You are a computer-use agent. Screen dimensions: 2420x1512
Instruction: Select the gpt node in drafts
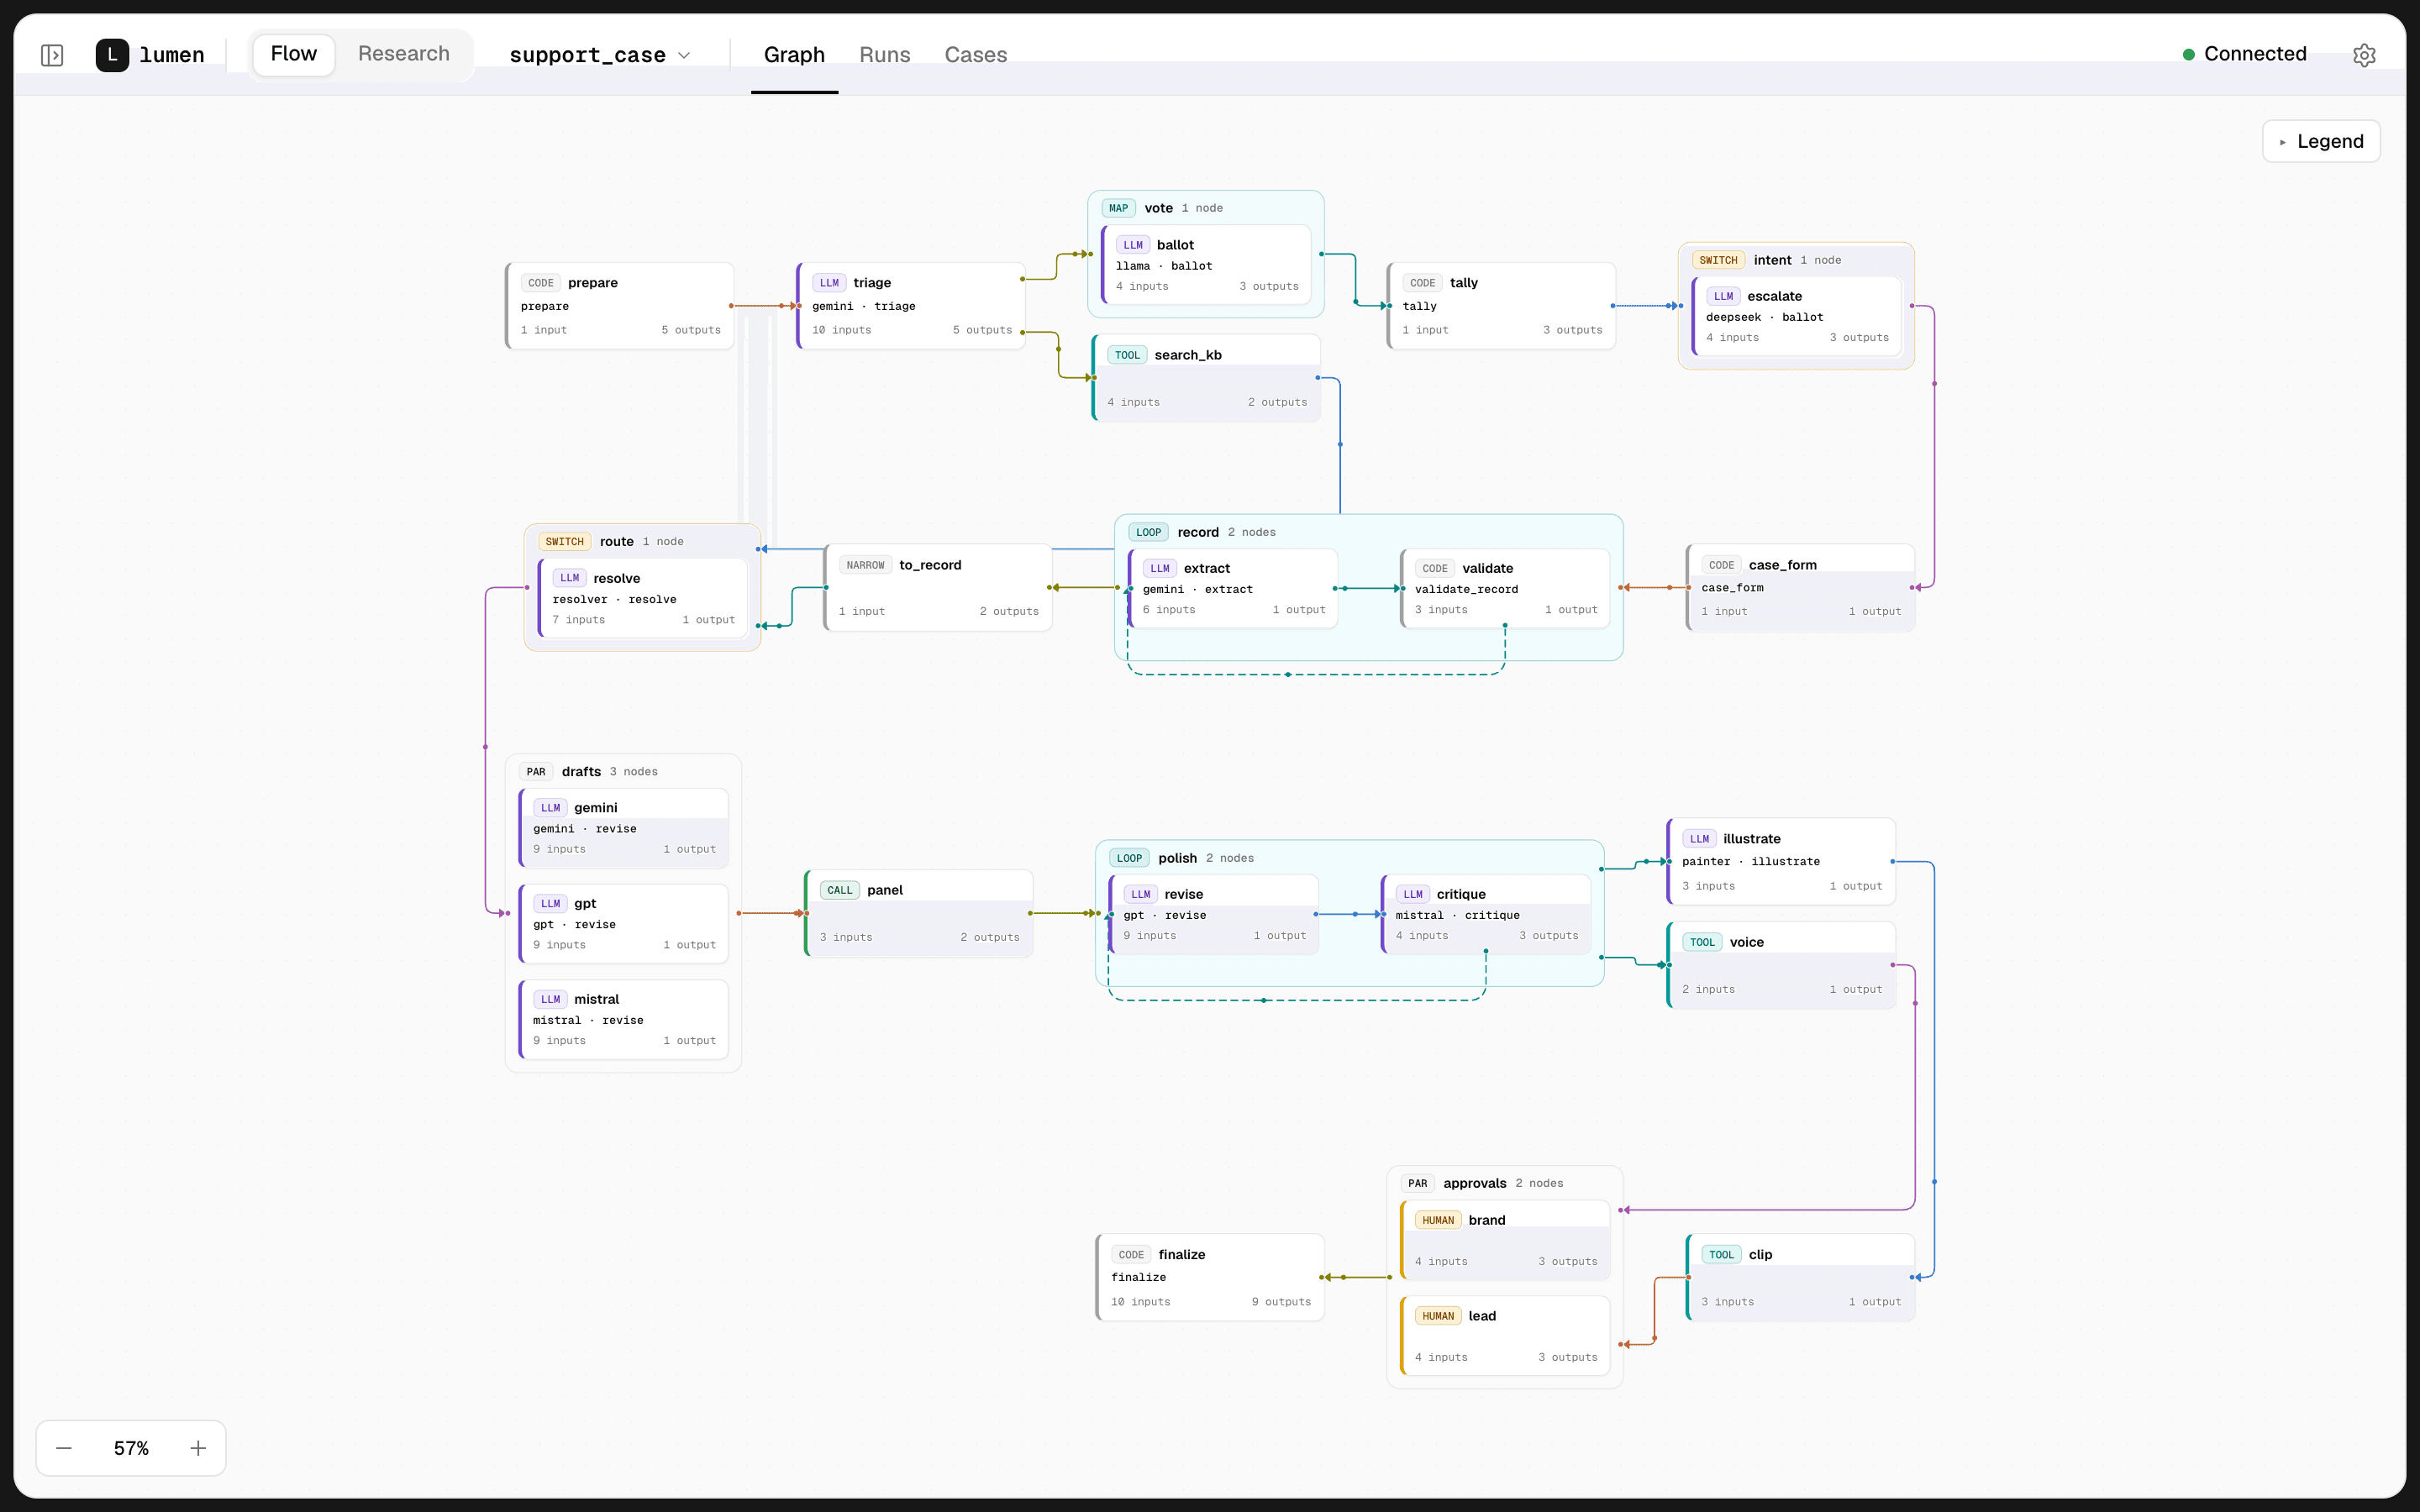point(624,924)
